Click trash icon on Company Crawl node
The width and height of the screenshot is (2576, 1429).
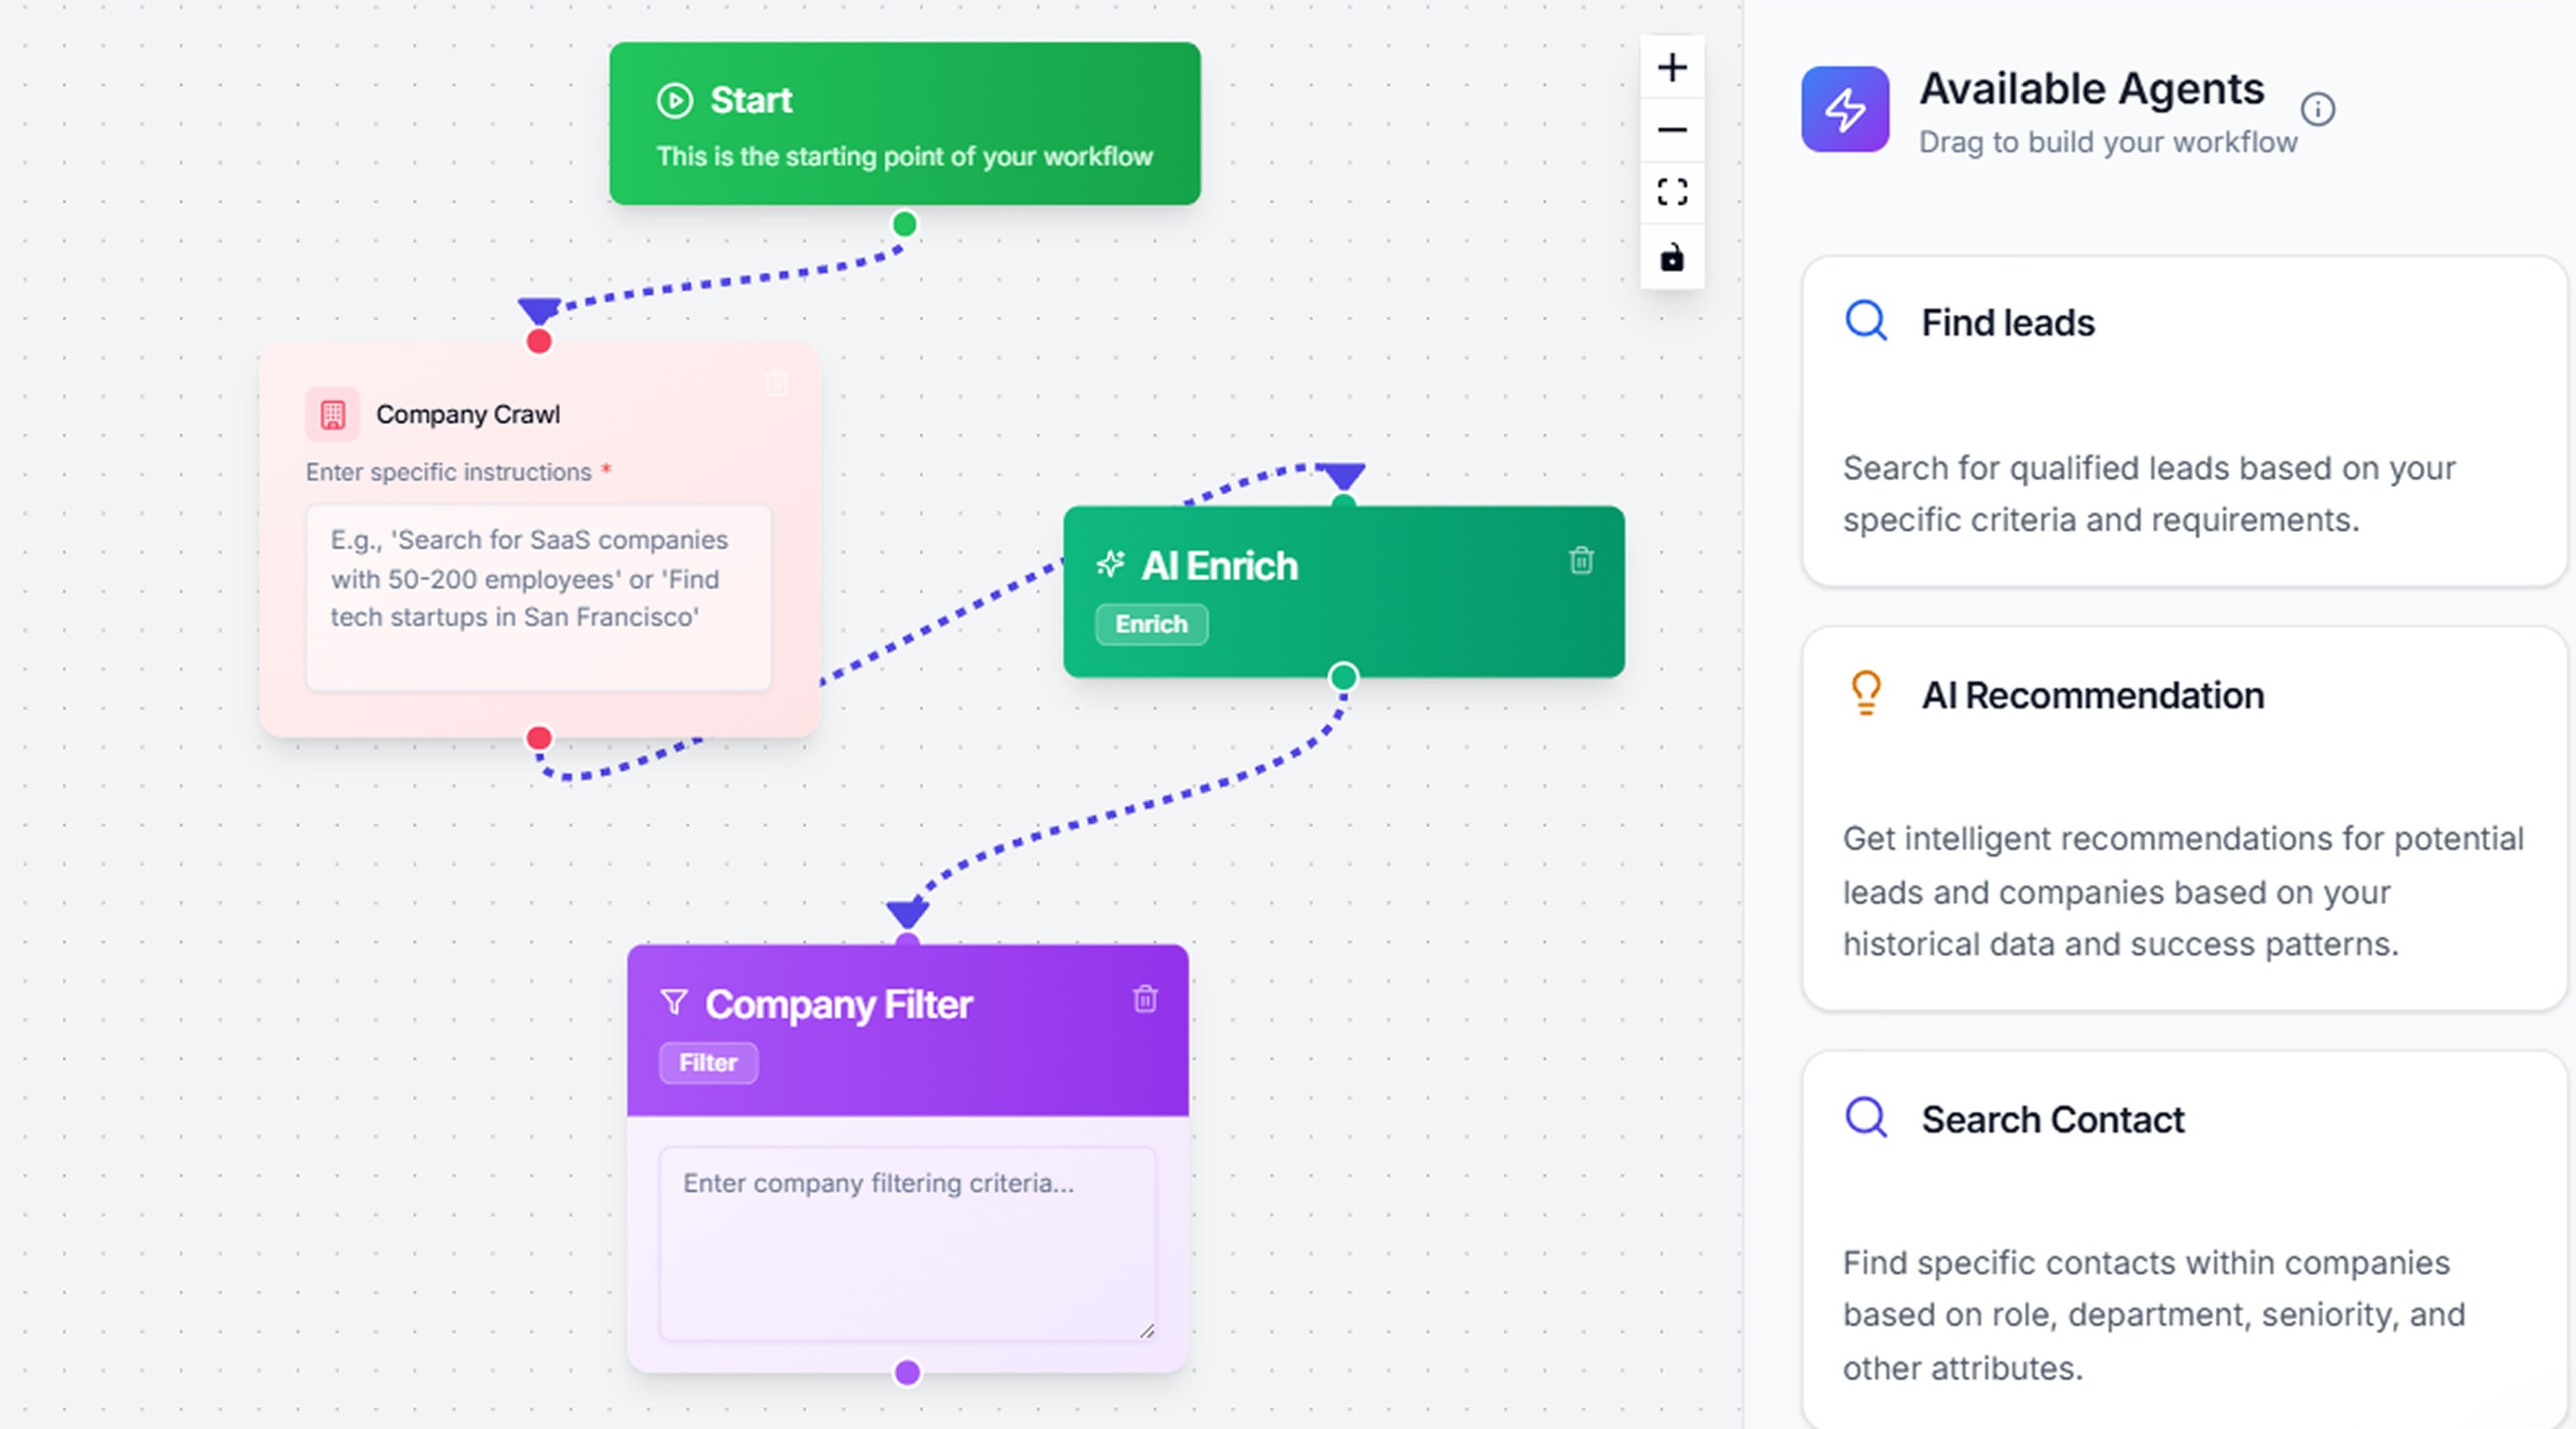click(x=777, y=383)
